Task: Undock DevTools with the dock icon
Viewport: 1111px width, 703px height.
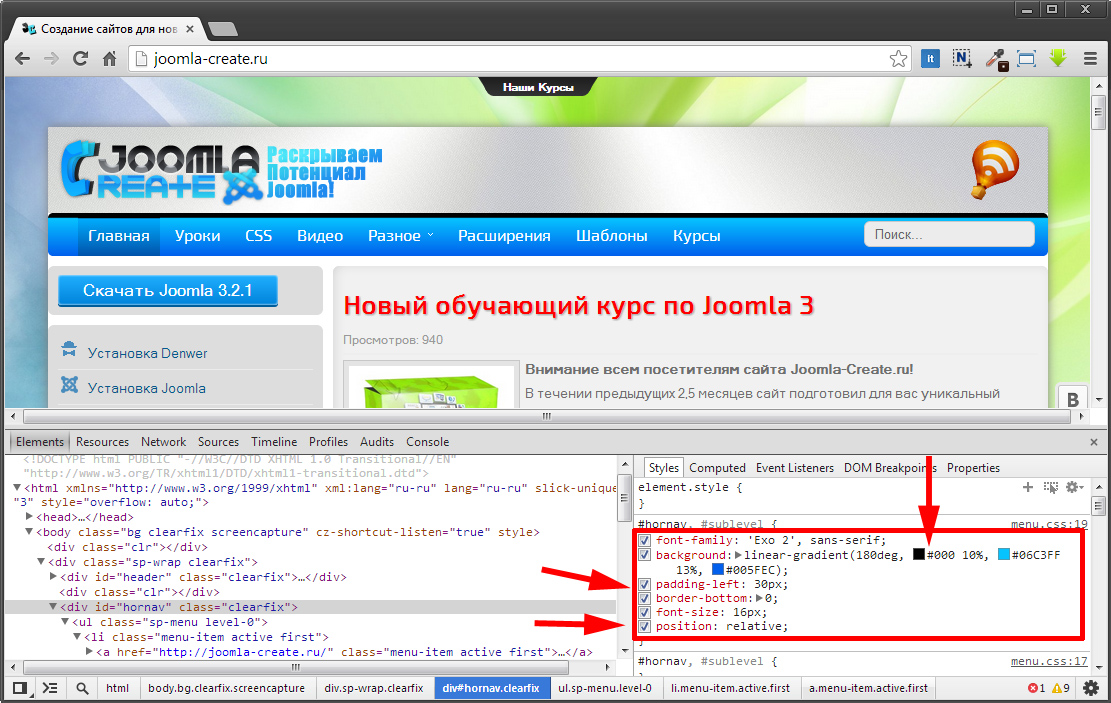Action: click(18, 688)
